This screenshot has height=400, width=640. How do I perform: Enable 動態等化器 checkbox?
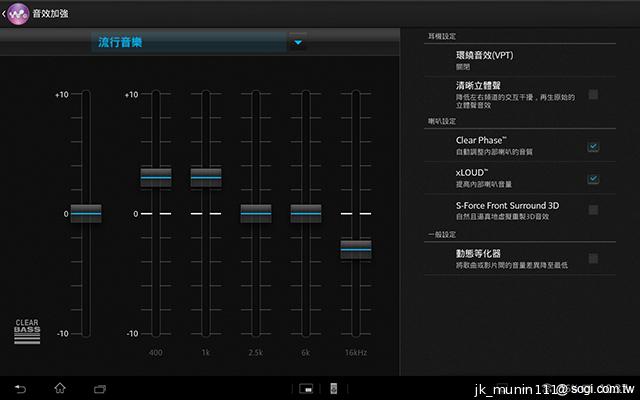pos(593,258)
